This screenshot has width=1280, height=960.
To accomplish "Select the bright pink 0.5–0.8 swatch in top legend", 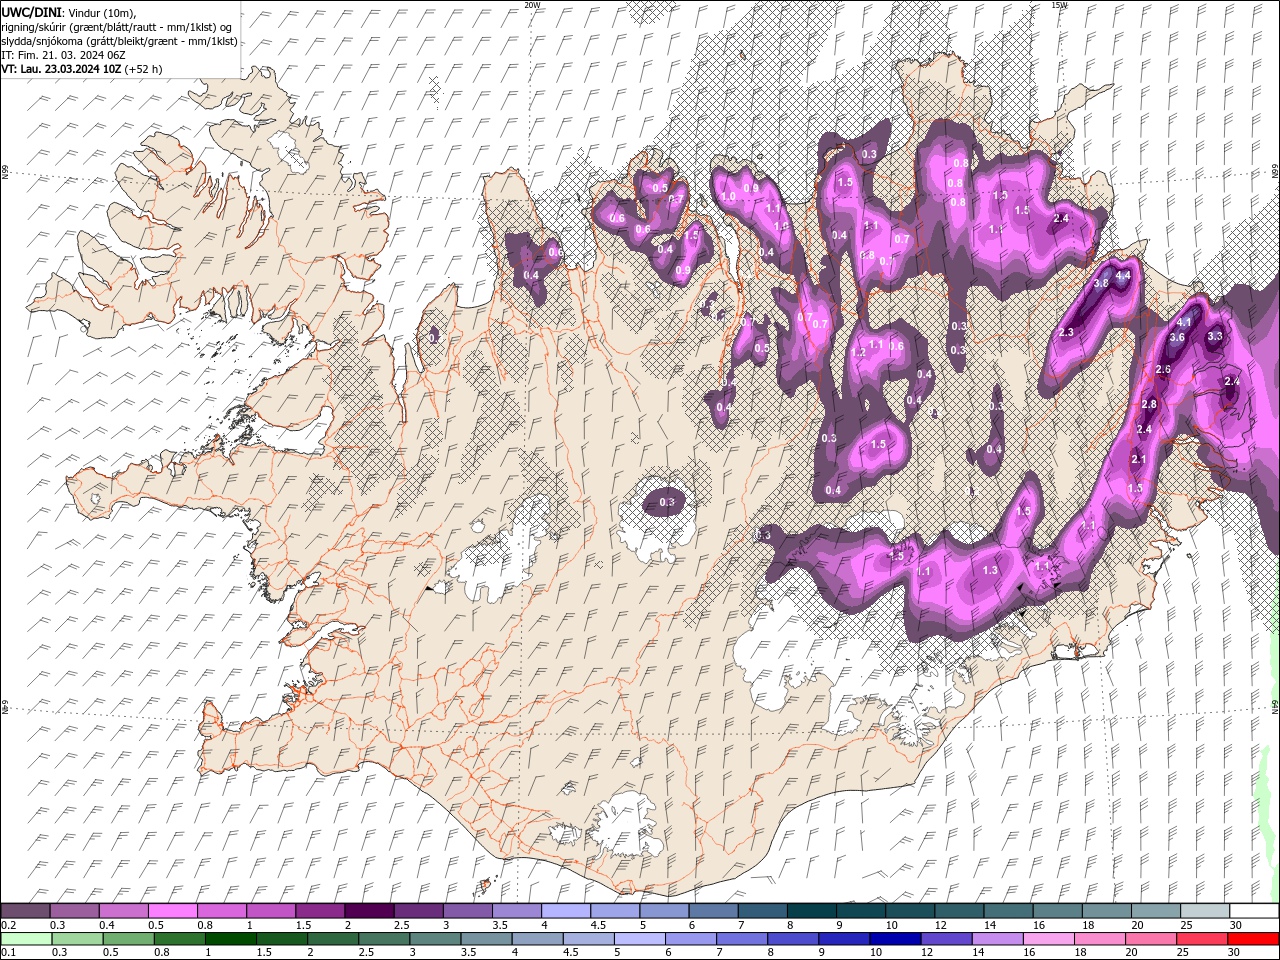I will (172, 911).
